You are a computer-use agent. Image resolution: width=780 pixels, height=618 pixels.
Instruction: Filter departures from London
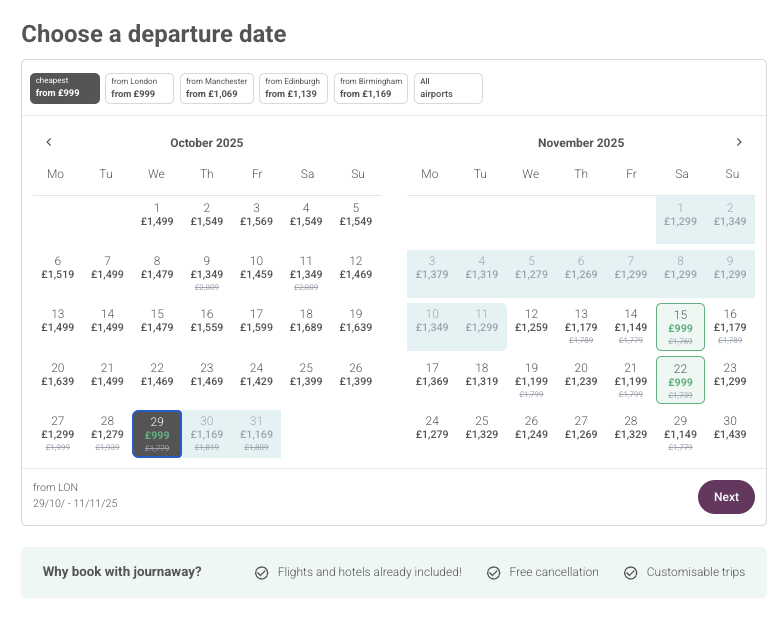[x=139, y=88]
